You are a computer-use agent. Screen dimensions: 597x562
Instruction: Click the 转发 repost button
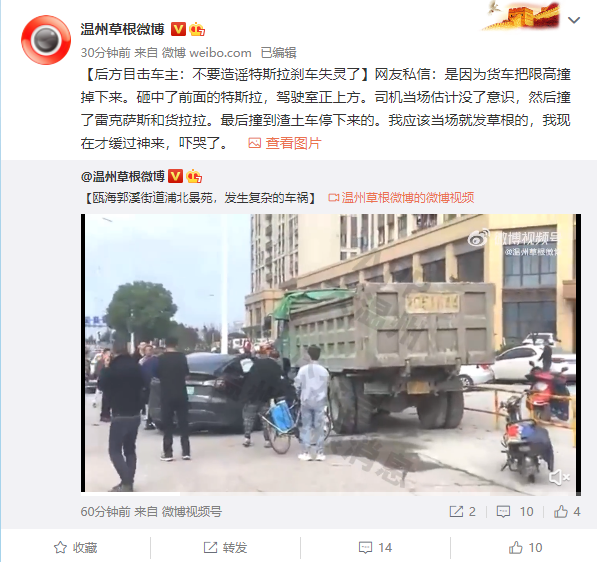225,548
